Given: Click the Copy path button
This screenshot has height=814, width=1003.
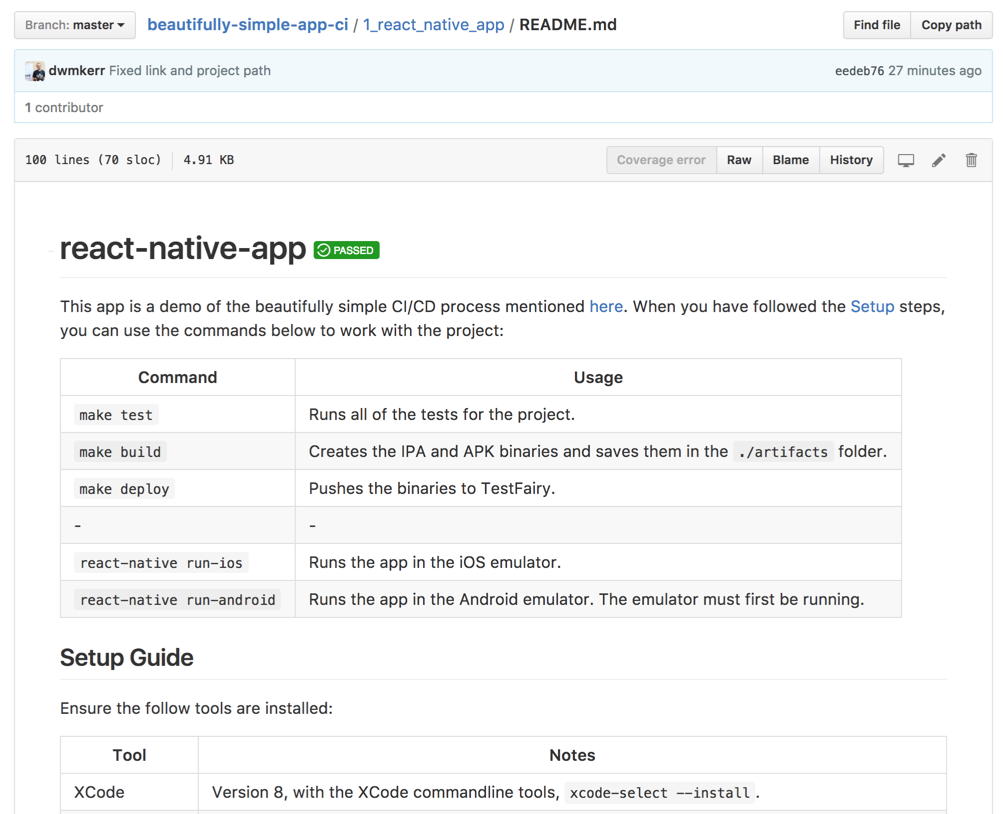Looking at the screenshot, I should click(x=951, y=25).
